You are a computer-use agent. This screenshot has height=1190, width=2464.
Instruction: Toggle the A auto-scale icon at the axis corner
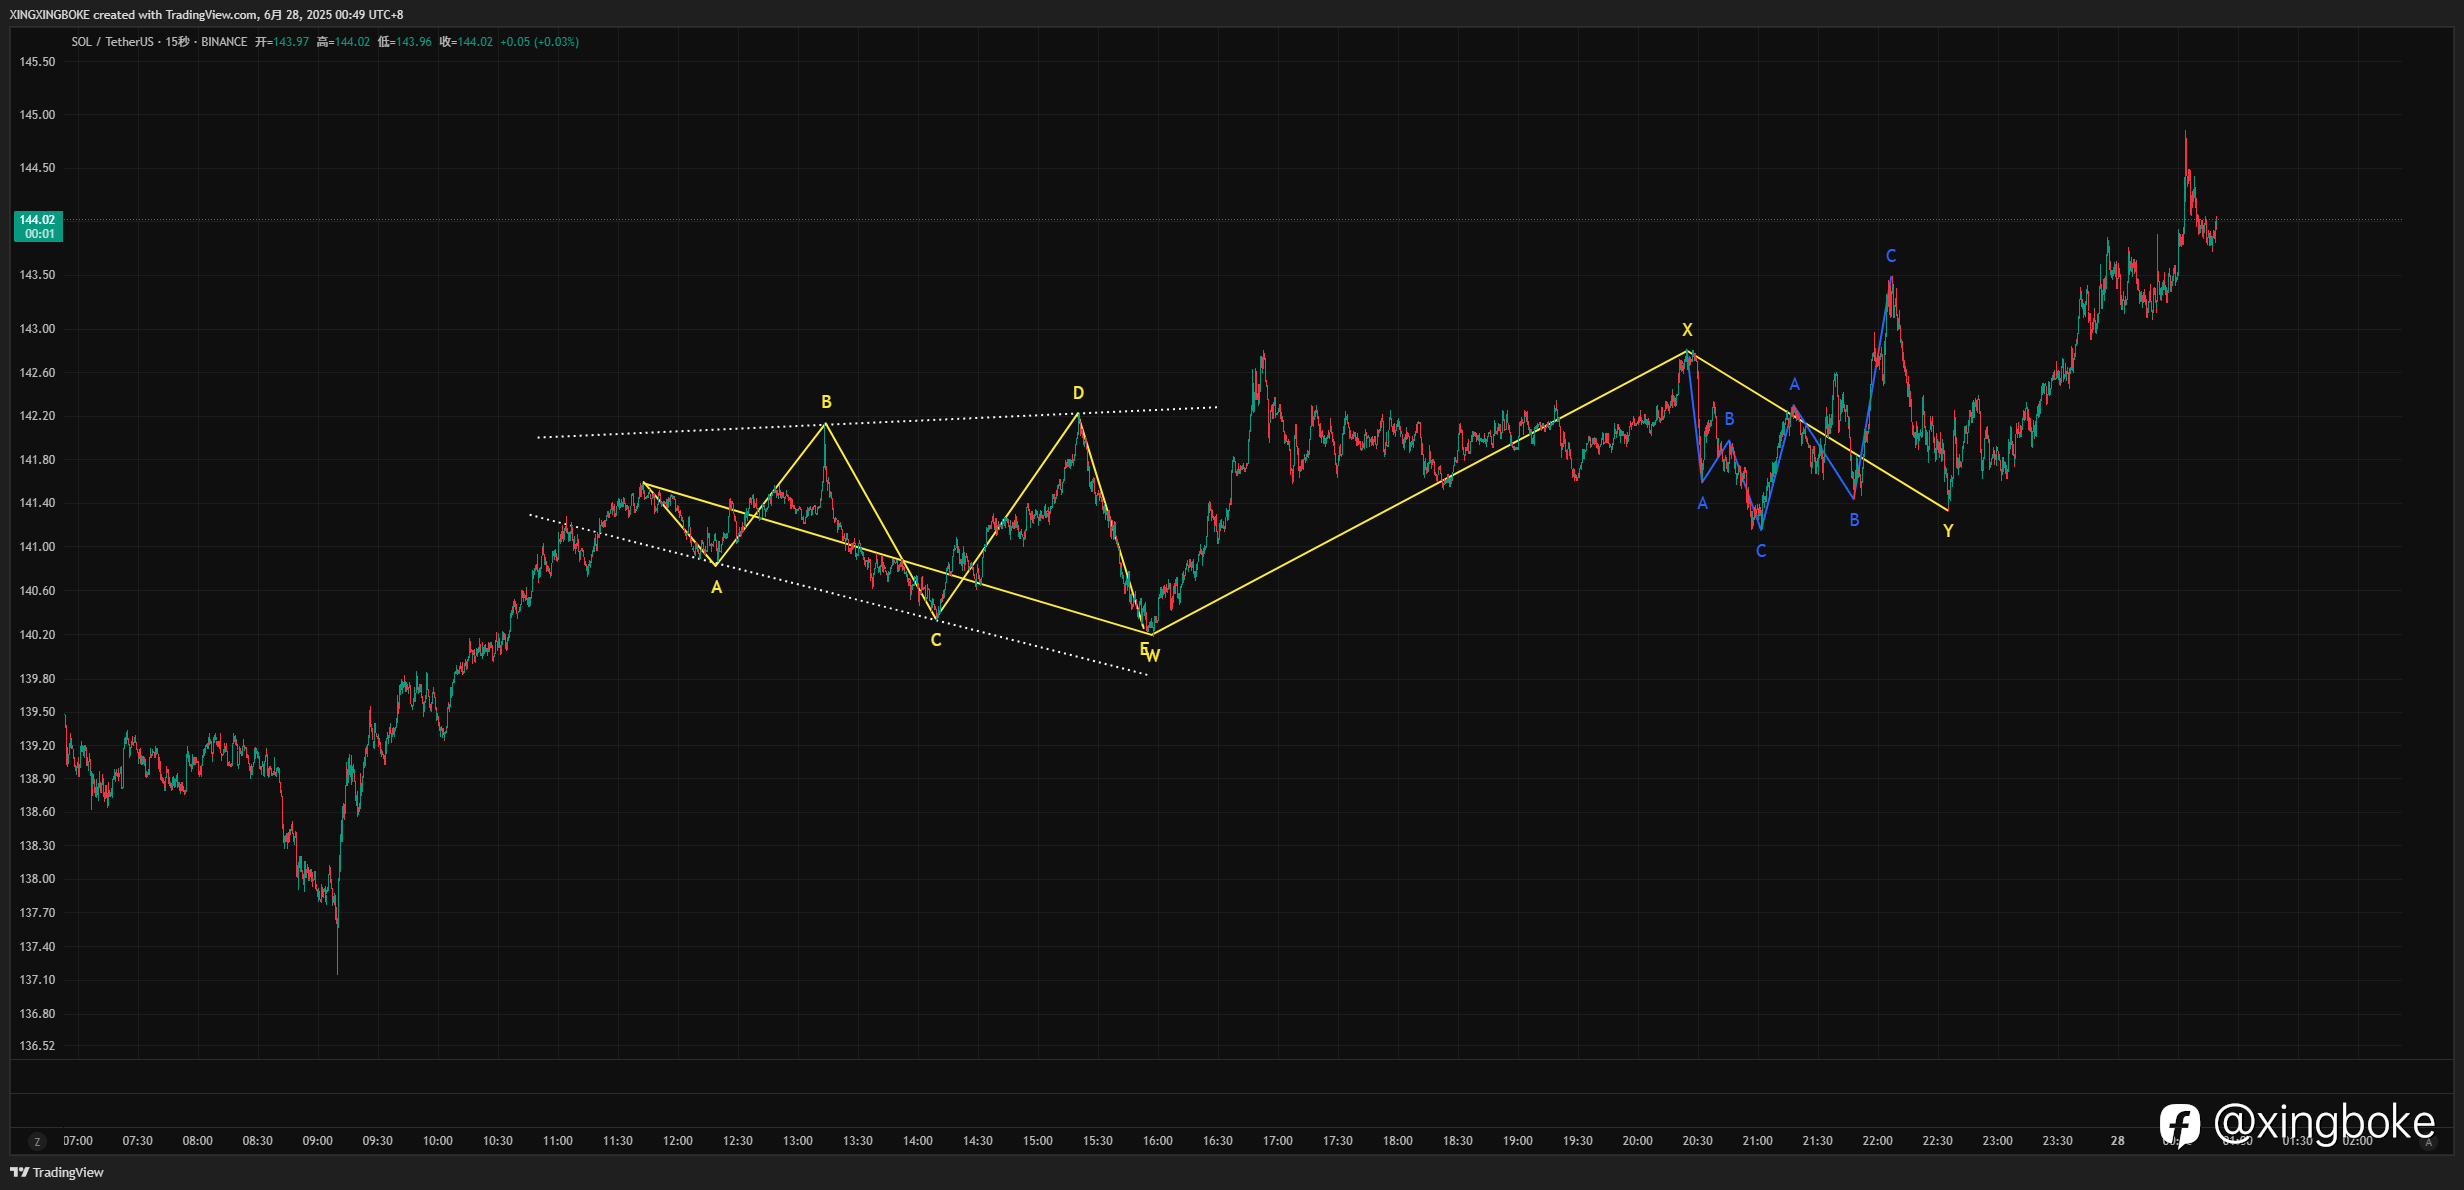coord(2429,1141)
